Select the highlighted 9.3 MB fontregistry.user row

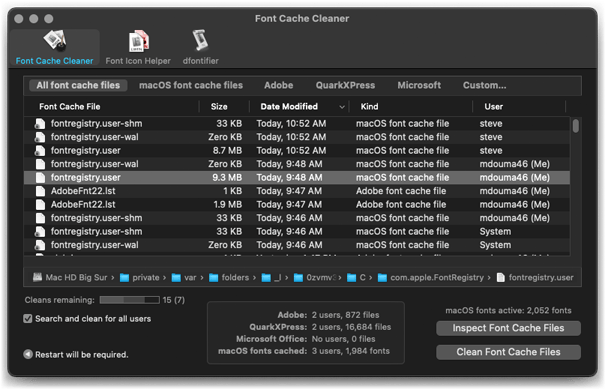coord(297,178)
